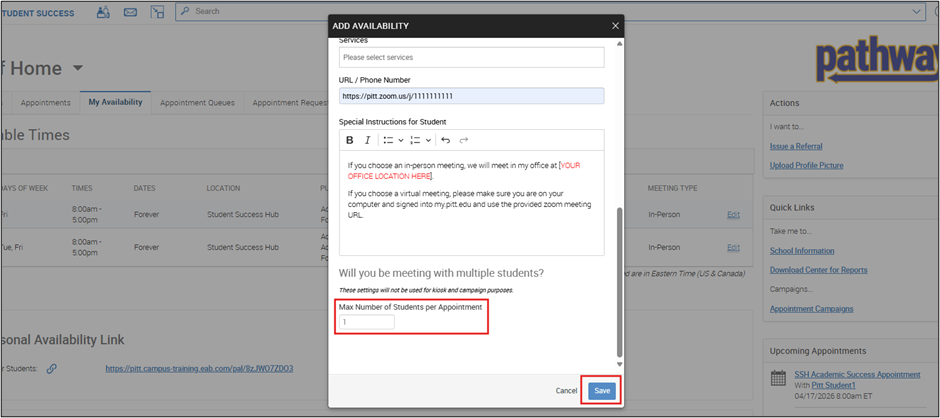Viewport: 940px width, 418px height.
Task: Open SSH Academic Success Appointment link
Action: point(857,374)
